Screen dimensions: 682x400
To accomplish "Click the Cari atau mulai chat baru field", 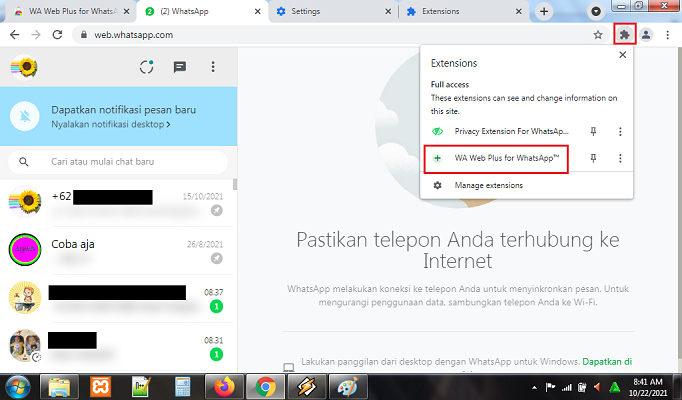I will 118,162.
